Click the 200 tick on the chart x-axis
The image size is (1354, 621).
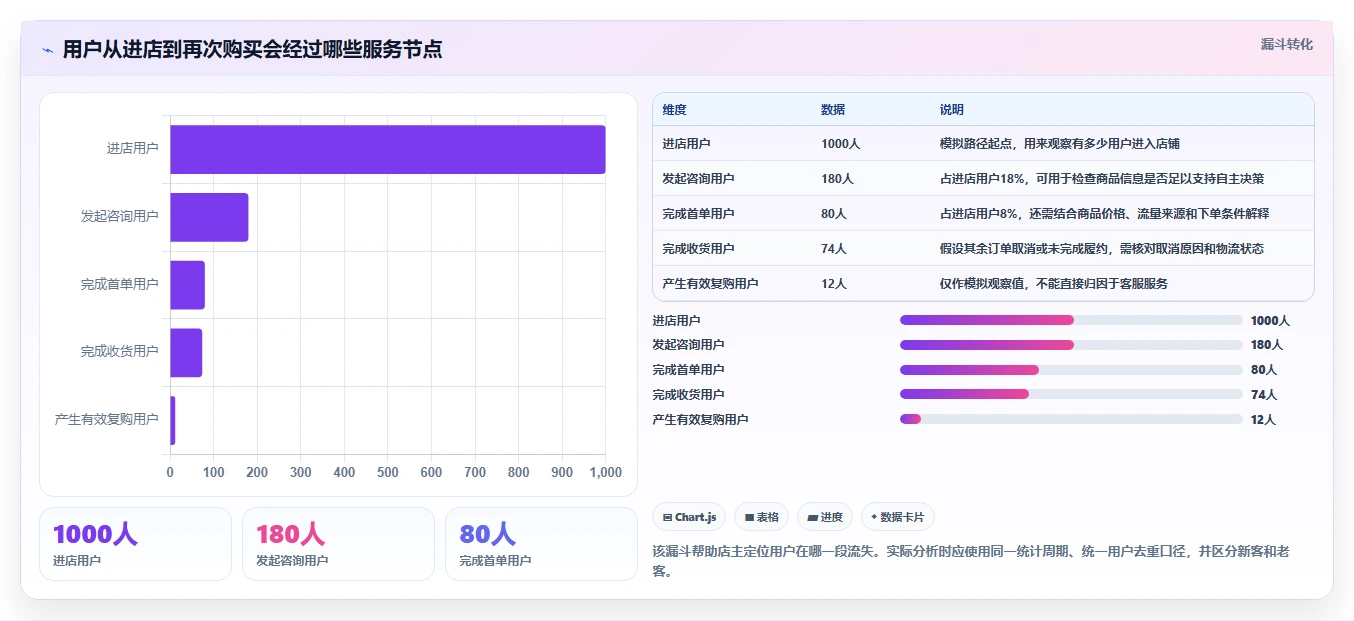257,473
